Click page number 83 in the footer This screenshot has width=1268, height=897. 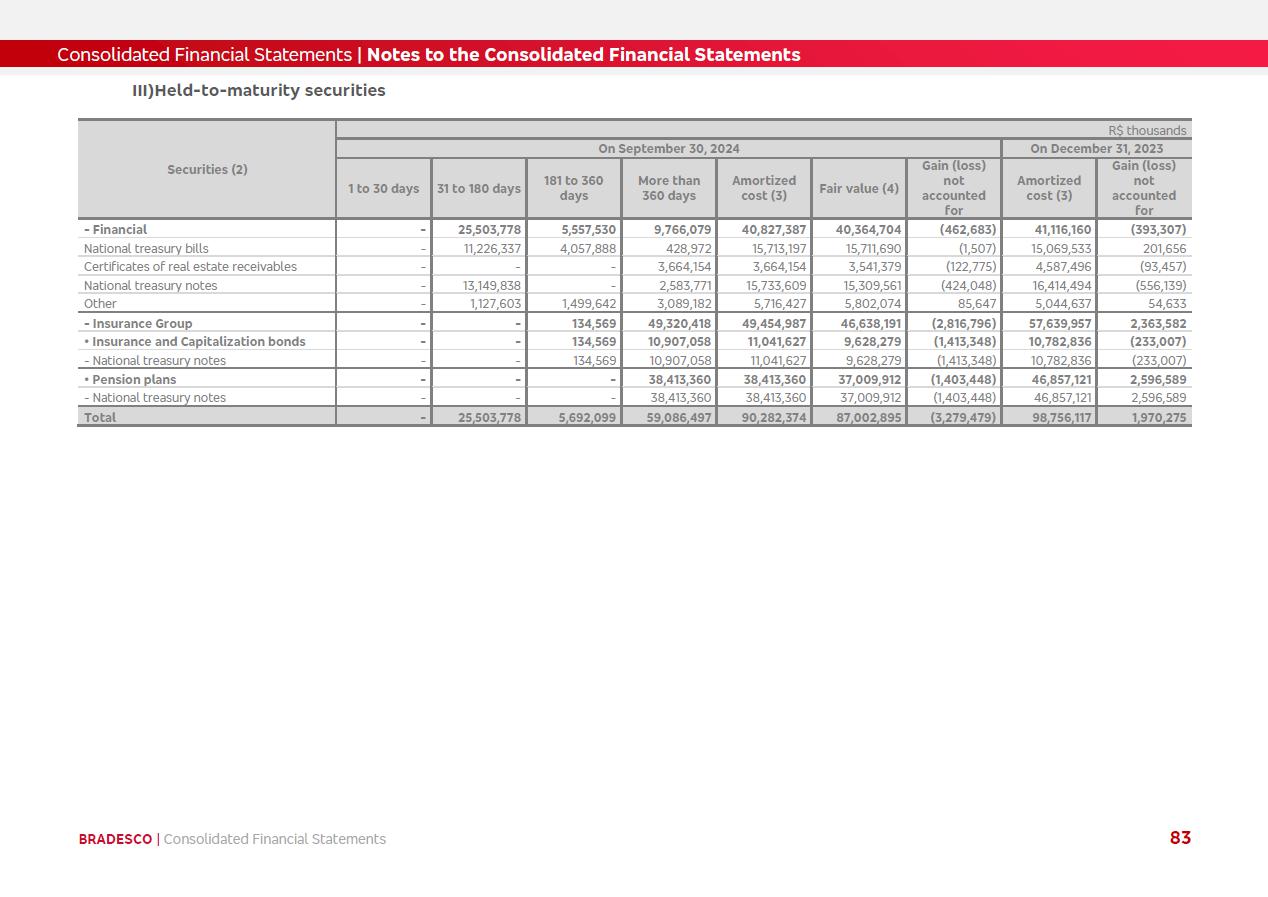point(1180,838)
